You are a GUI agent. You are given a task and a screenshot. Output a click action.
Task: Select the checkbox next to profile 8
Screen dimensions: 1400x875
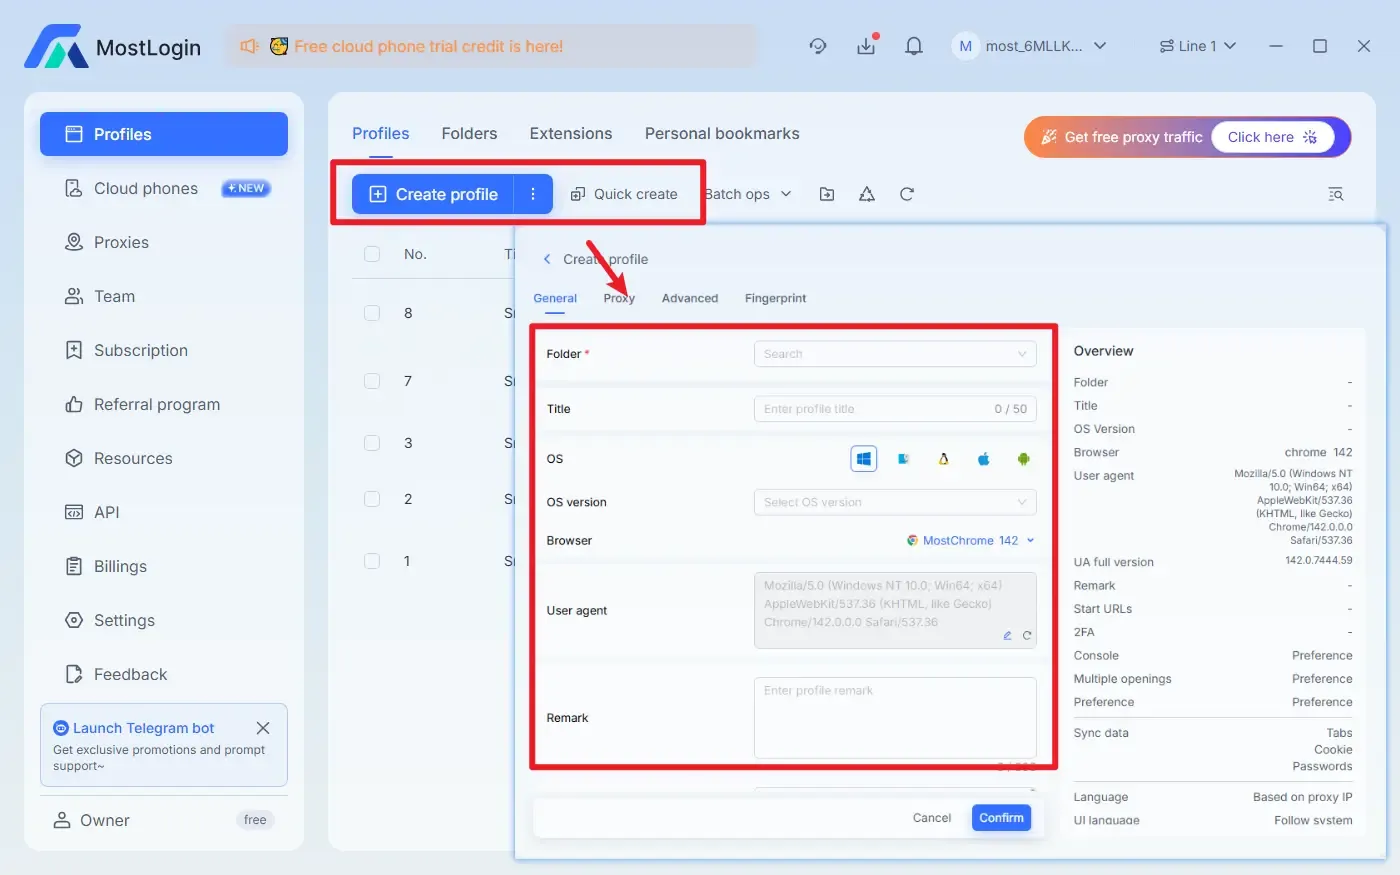pos(371,312)
